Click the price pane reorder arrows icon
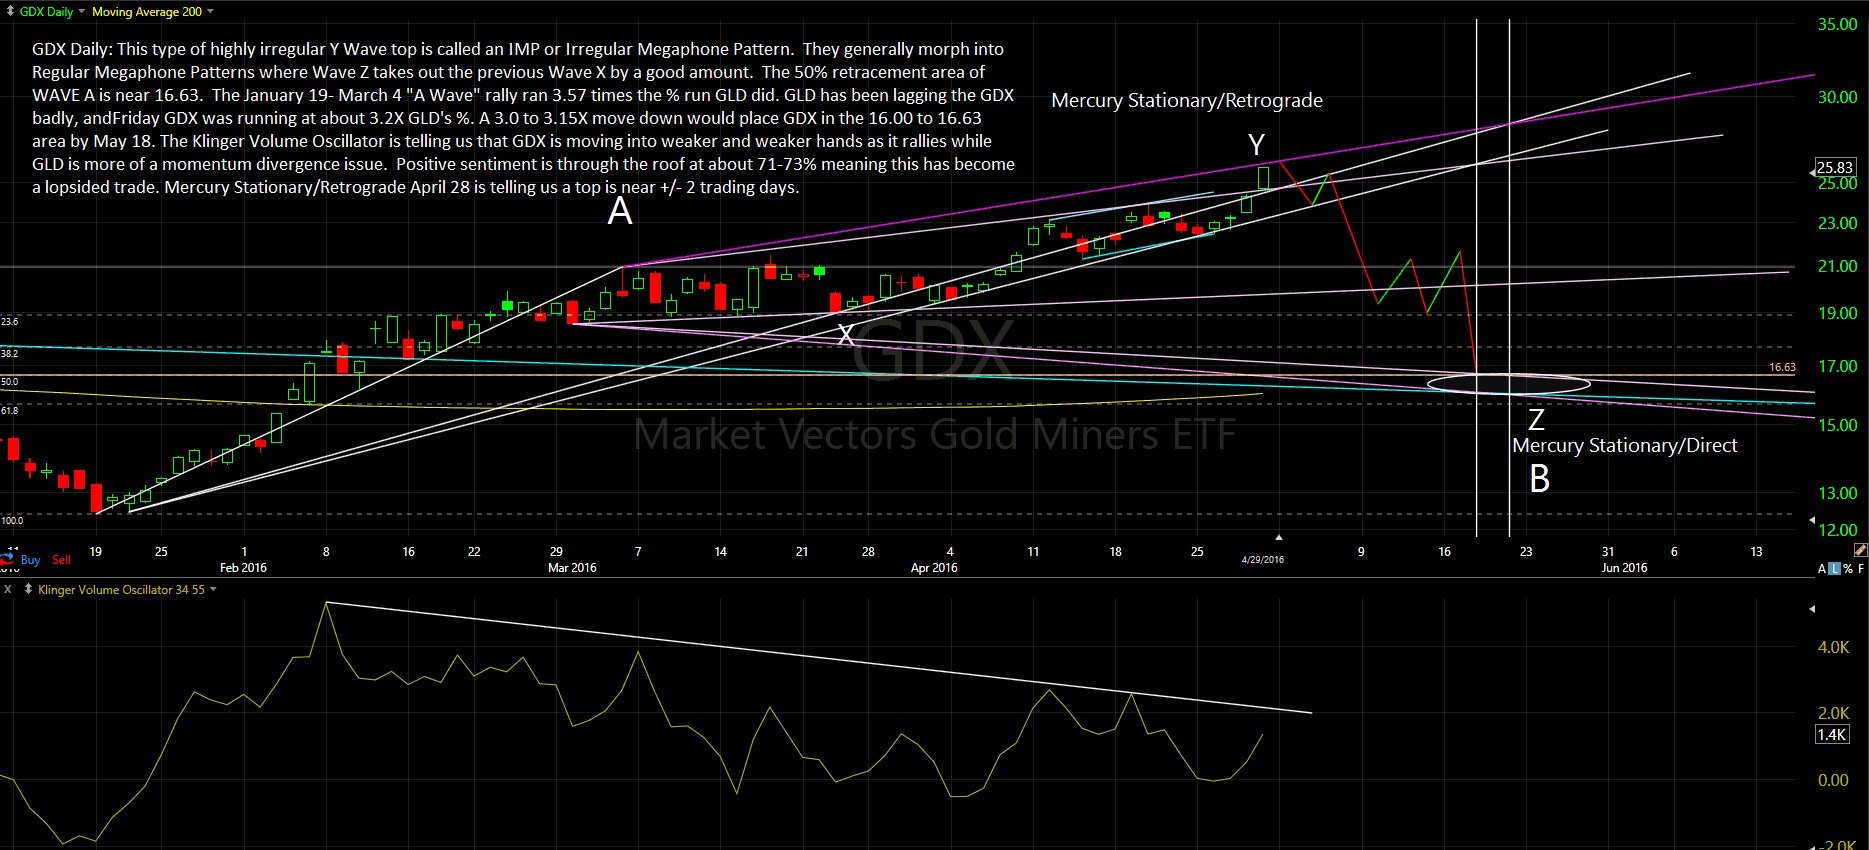Viewport: 1869px width, 850px height. [x=9, y=11]
